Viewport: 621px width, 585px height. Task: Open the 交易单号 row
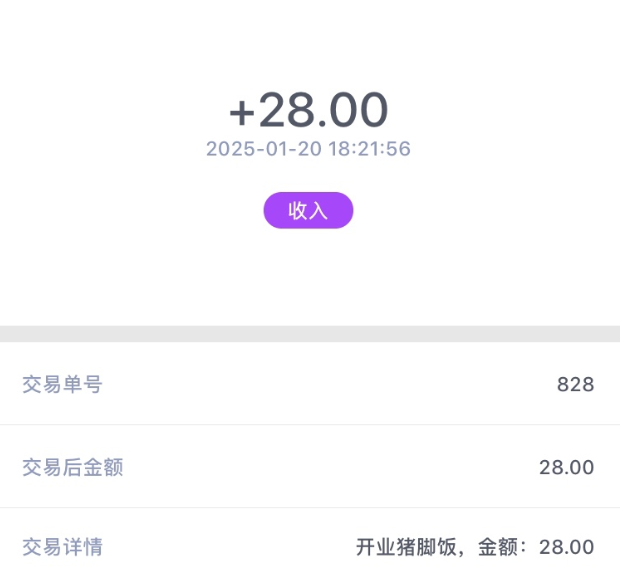coord(310,383)
